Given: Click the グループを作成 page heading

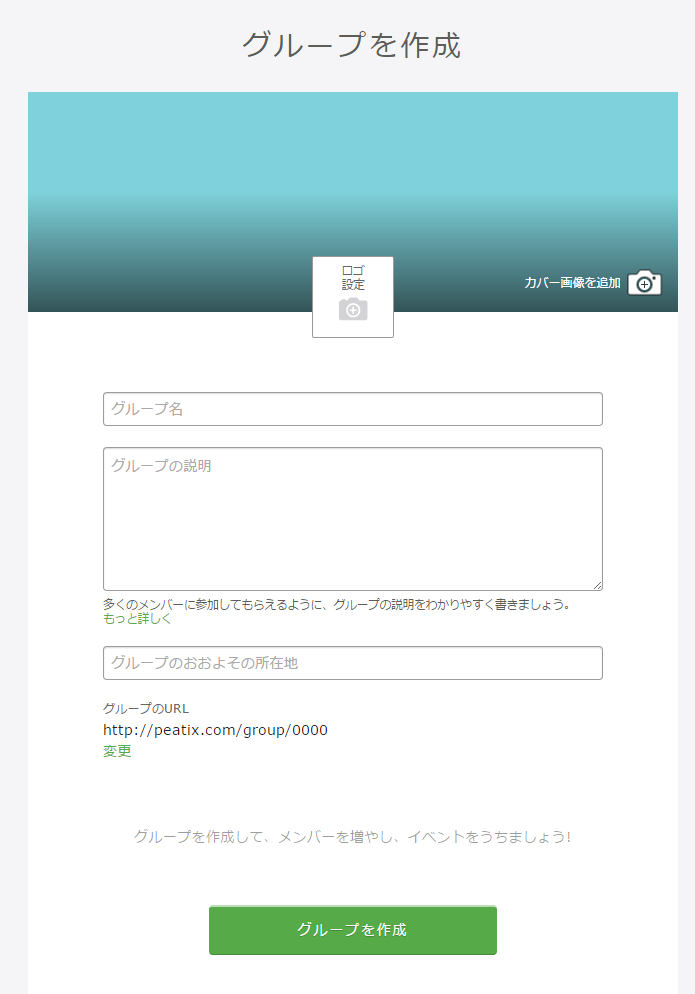Looking at the screenshot, I should click(351, 45).
